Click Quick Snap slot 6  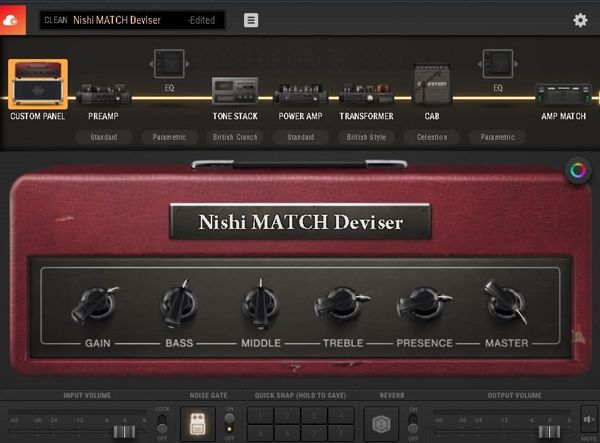click(287, 433)
